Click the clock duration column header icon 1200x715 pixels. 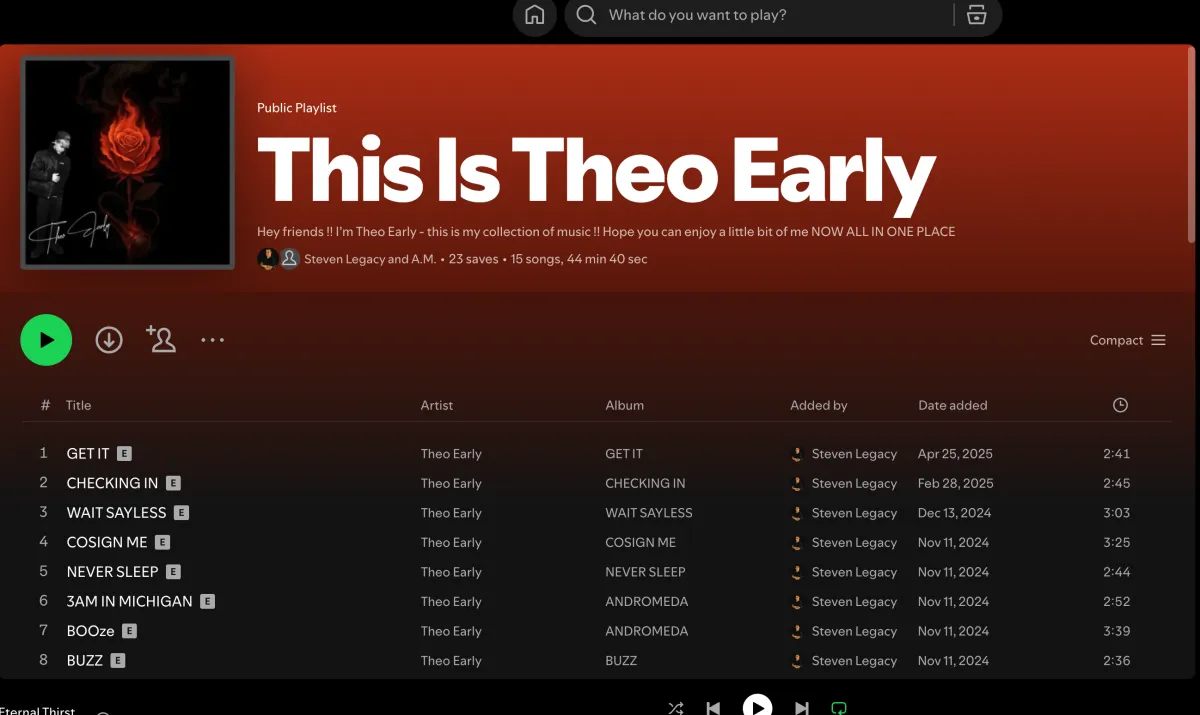click(1120, 405)
